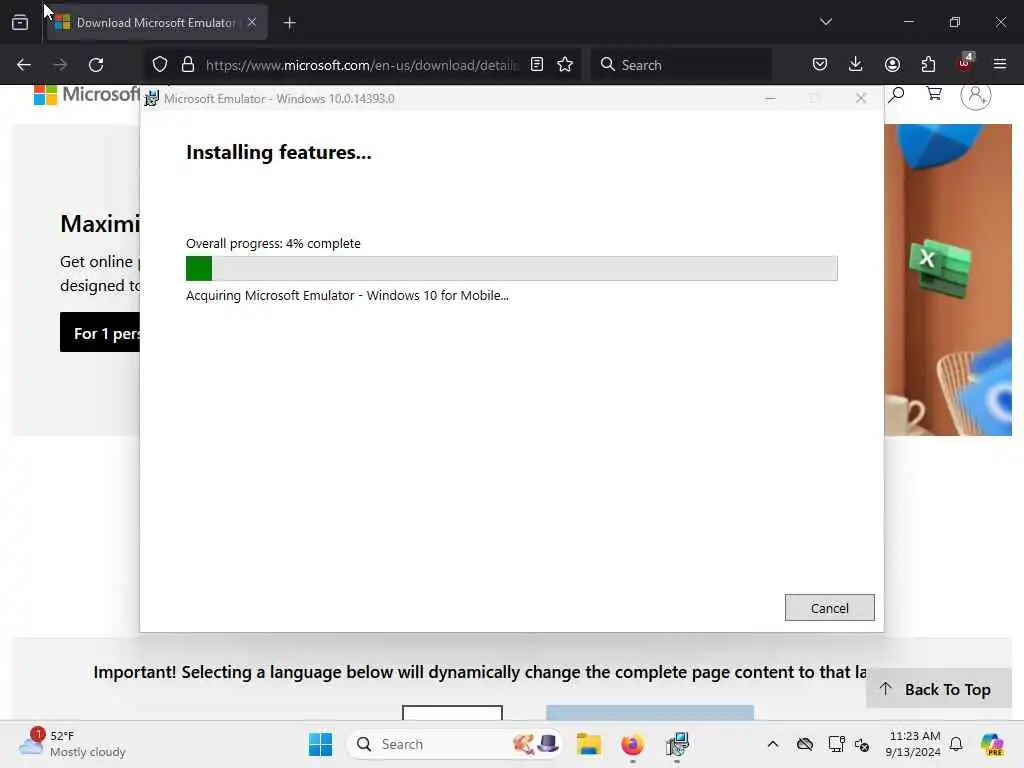Select the Download Microsoft Emulator tab
Image resolution: width=1024 pixels, height=768 pixels.
[x=157, y=23]
